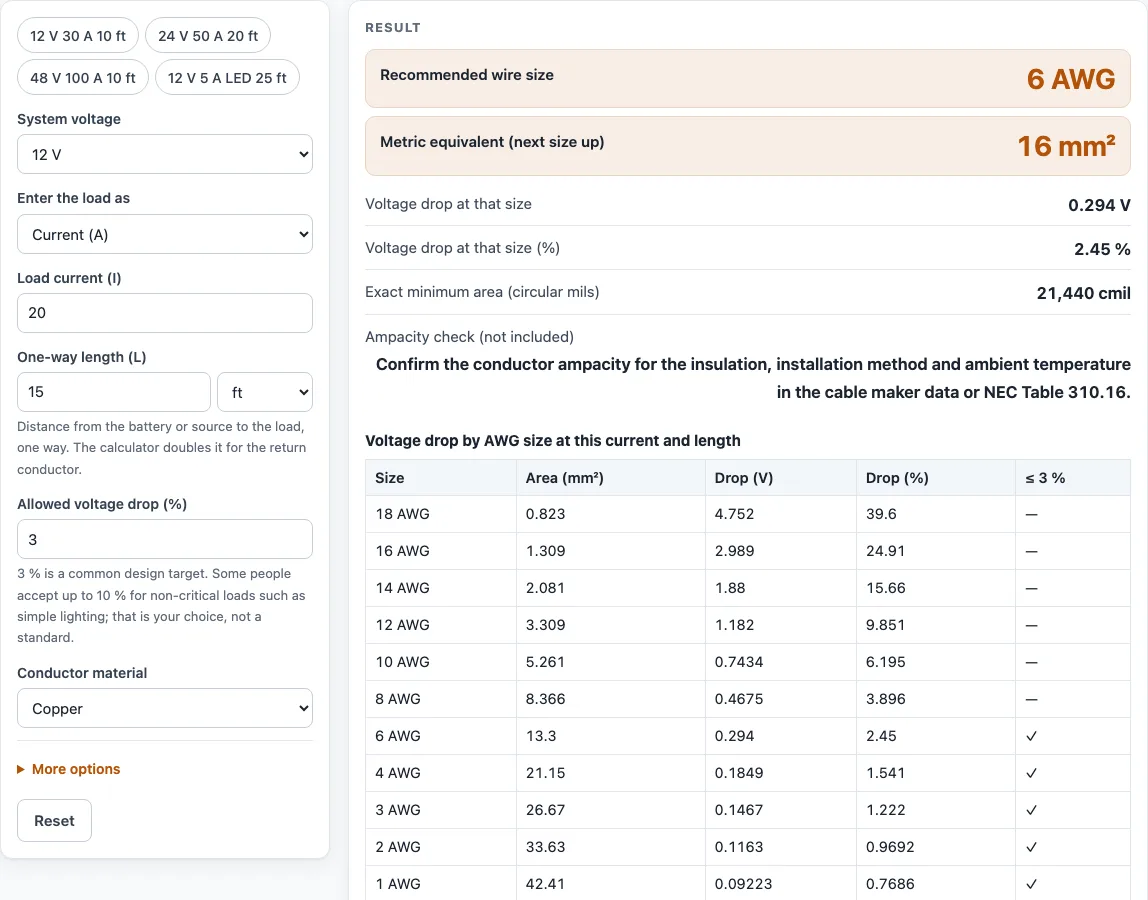
Task: Select the 12 V 5 A LED 25 ft preset
Action: click(227, 78)
